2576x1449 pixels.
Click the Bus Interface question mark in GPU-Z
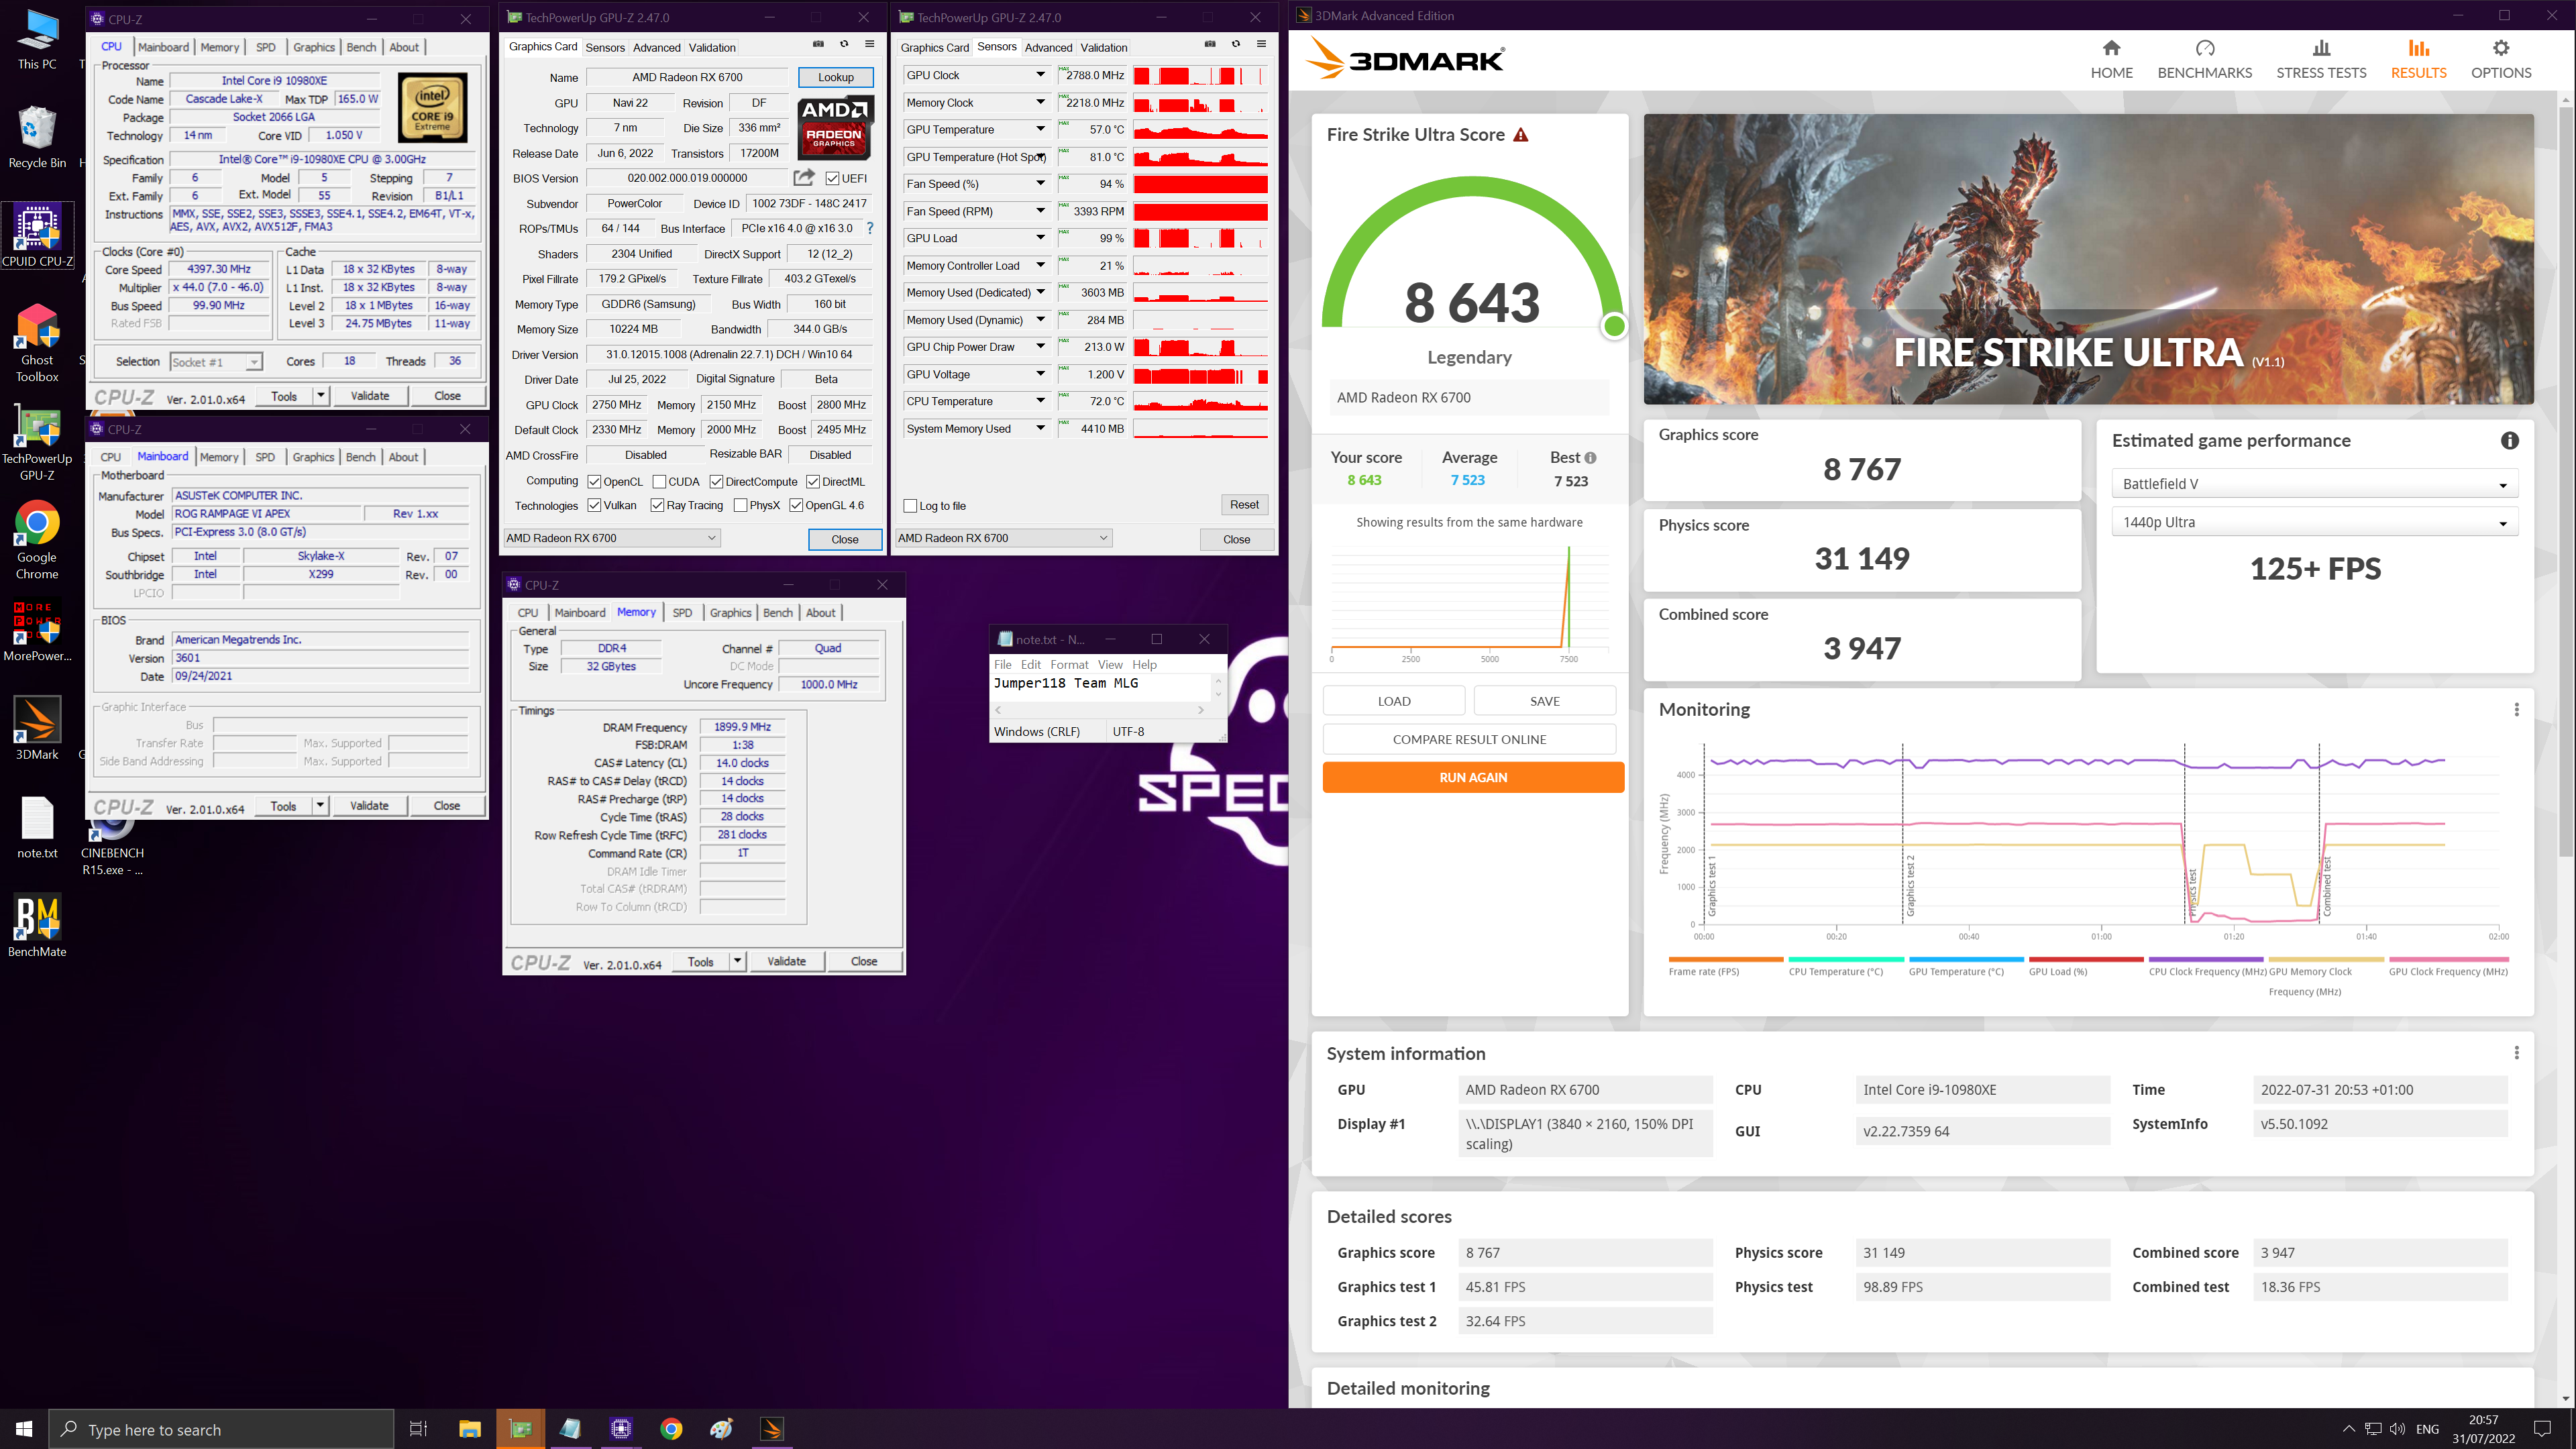coord(870,228)
